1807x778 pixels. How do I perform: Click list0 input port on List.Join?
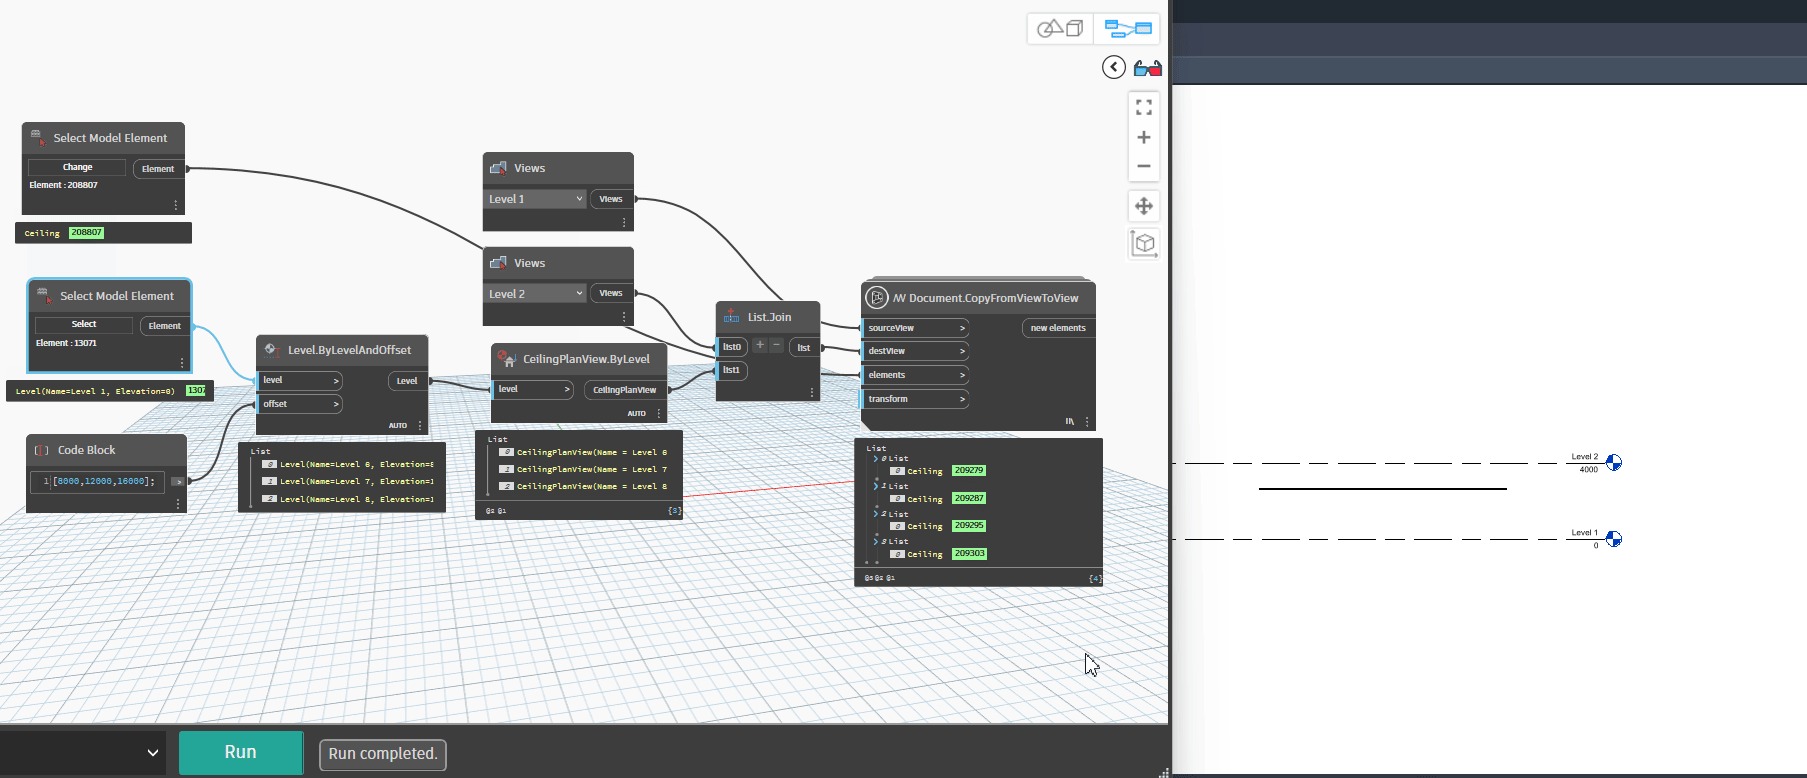click(x=732, y=347)
